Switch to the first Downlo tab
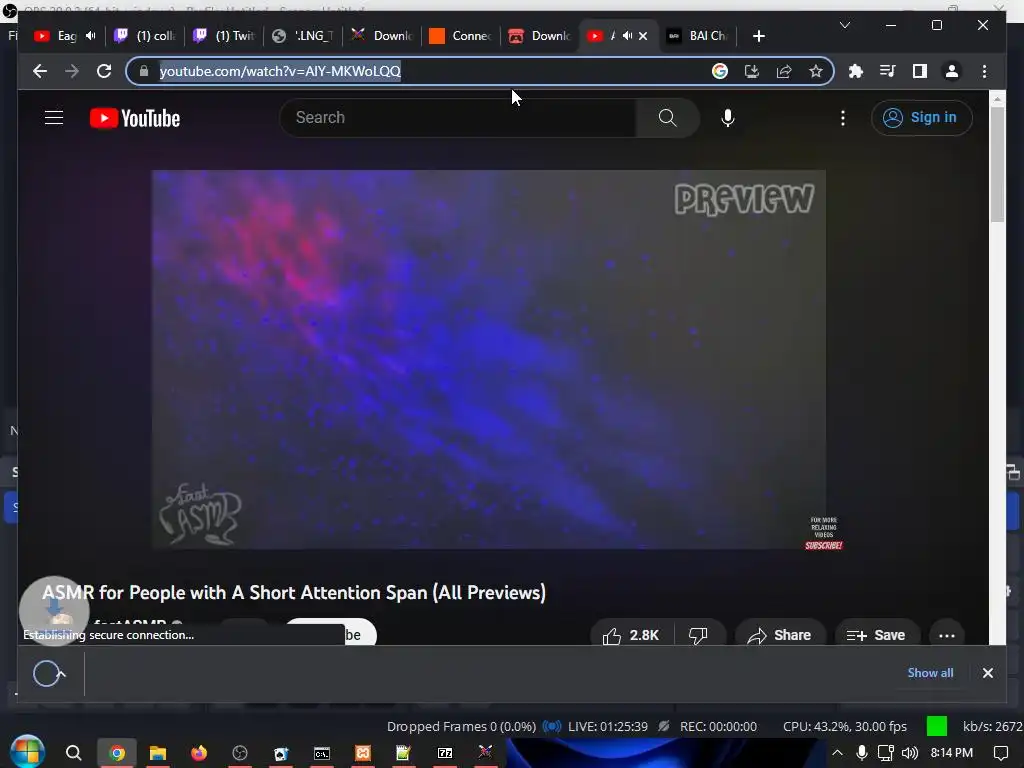The image size is (1024, 768). click(x=382, y=36)
